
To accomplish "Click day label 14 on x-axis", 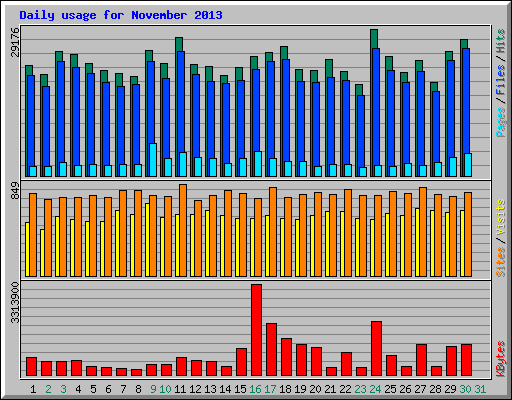I will 225,389.
